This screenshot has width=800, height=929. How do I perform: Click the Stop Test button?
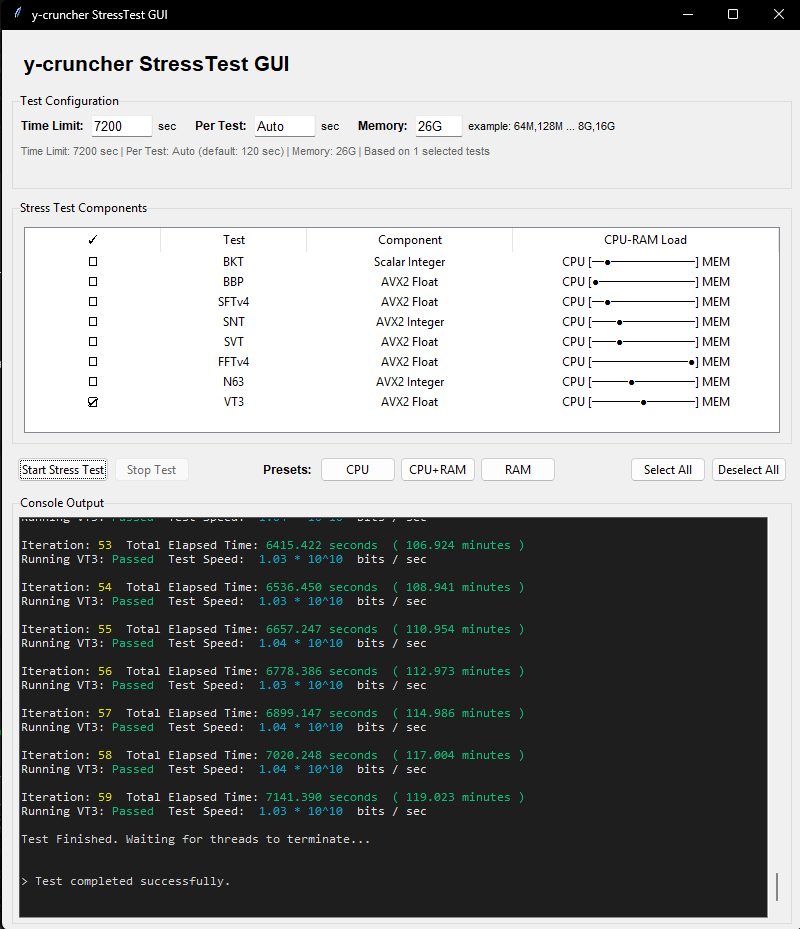tap(152, 470)
